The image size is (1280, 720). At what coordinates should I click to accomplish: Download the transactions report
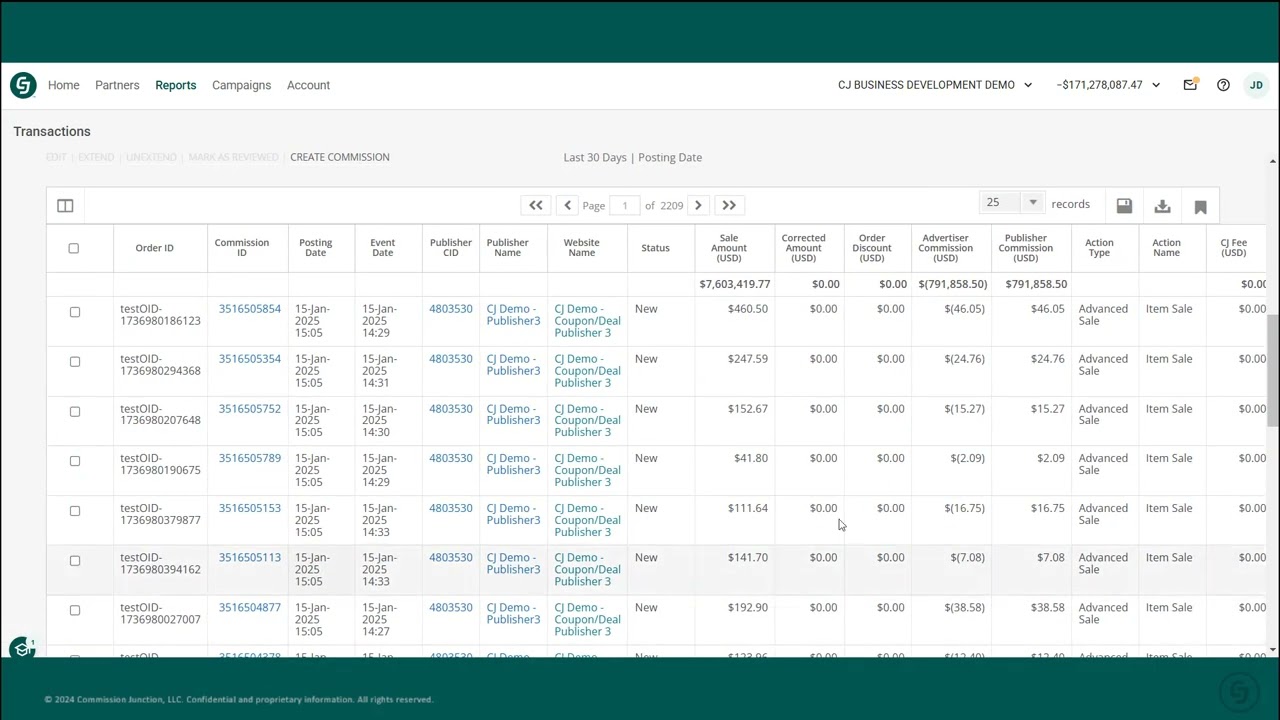click(1162, 205)
